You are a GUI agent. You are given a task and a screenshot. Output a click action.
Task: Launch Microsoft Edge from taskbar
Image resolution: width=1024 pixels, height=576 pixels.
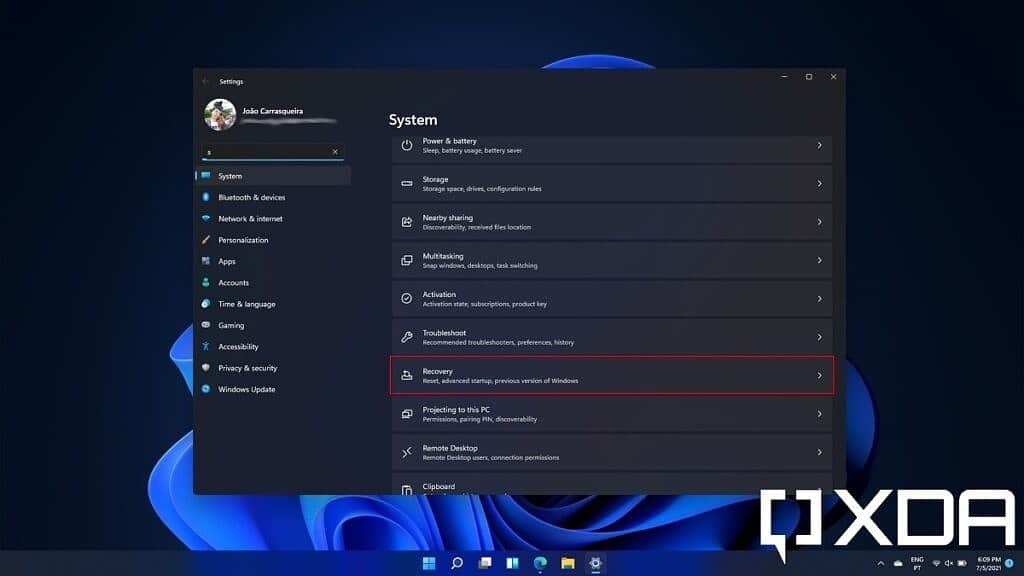pos(540,563)
